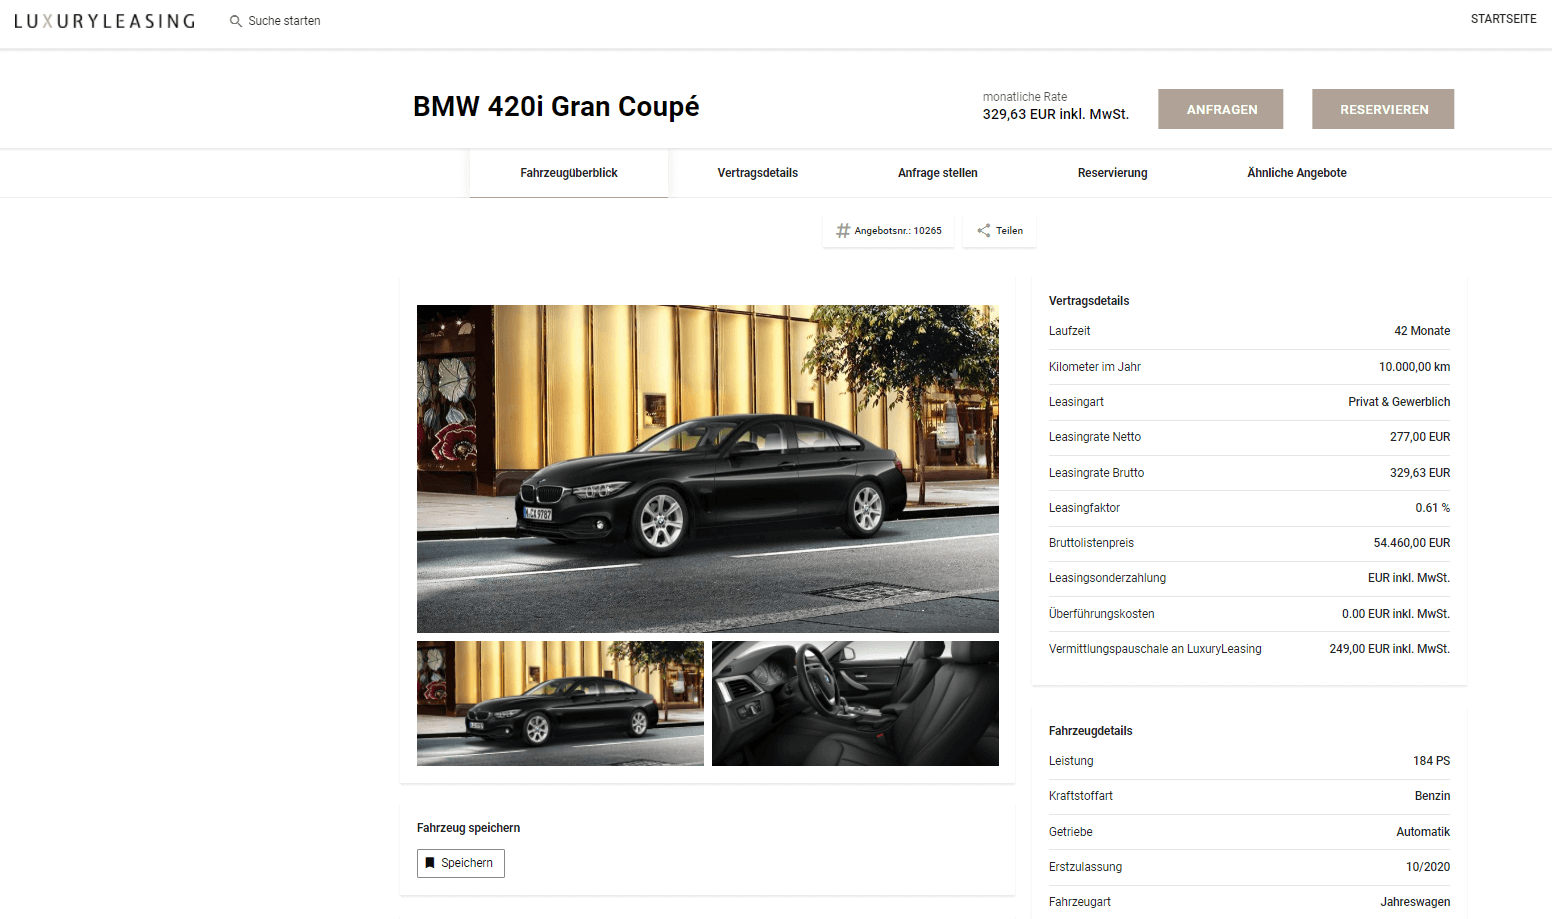Click the 'Fahrzeug speichern' heading

pos(468,828)
